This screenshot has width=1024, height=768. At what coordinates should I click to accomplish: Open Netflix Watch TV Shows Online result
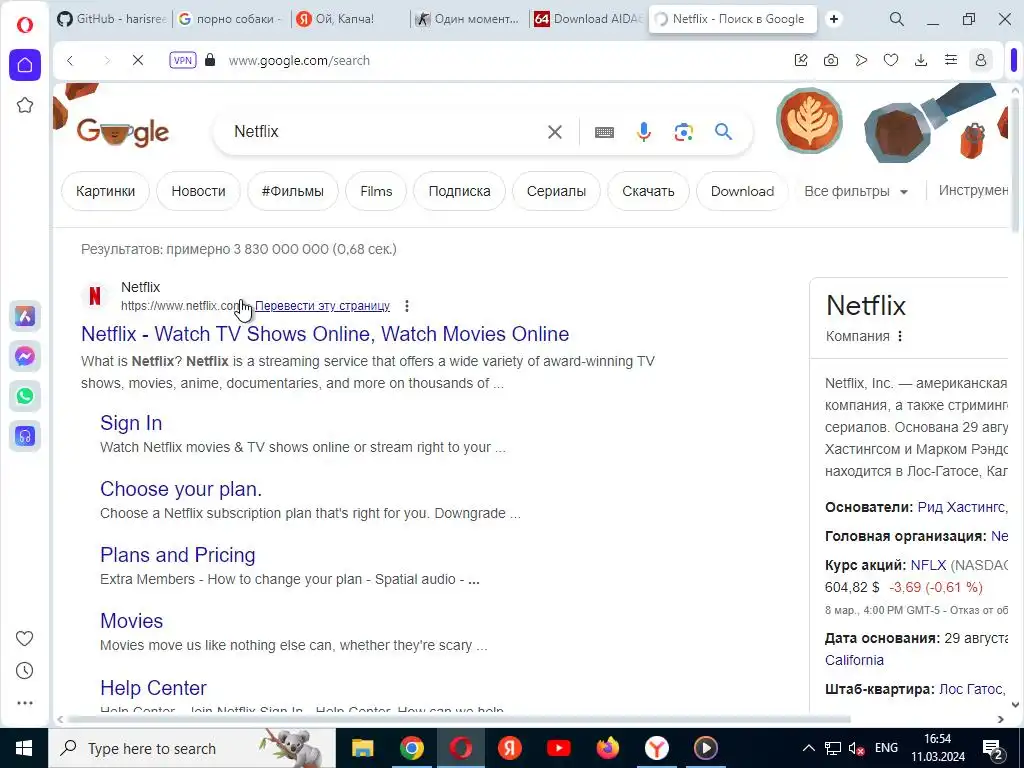coord(325,334)
